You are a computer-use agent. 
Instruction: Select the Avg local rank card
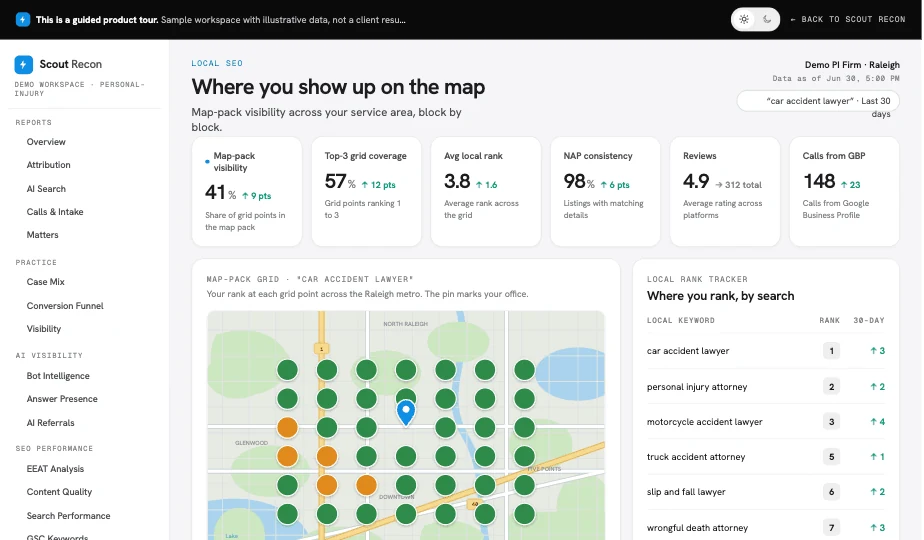486,192
